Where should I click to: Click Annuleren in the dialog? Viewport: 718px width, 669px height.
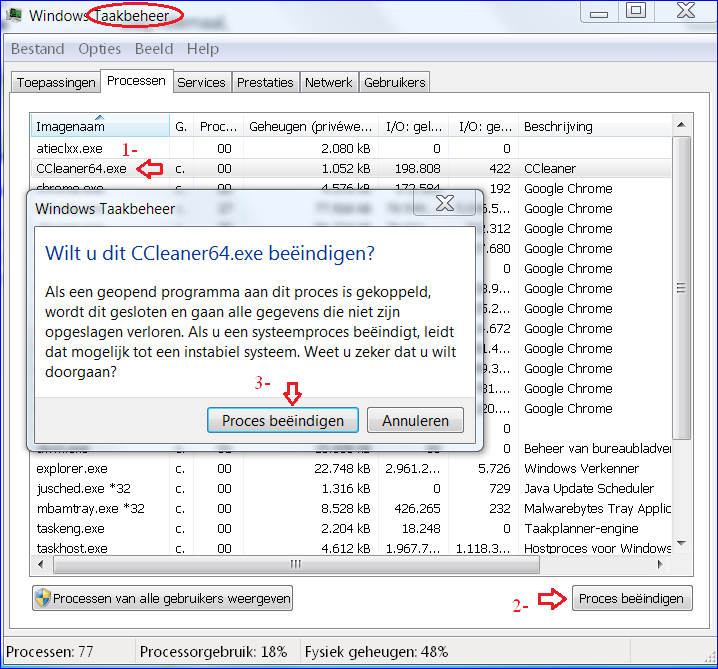(x=415, y=420)
